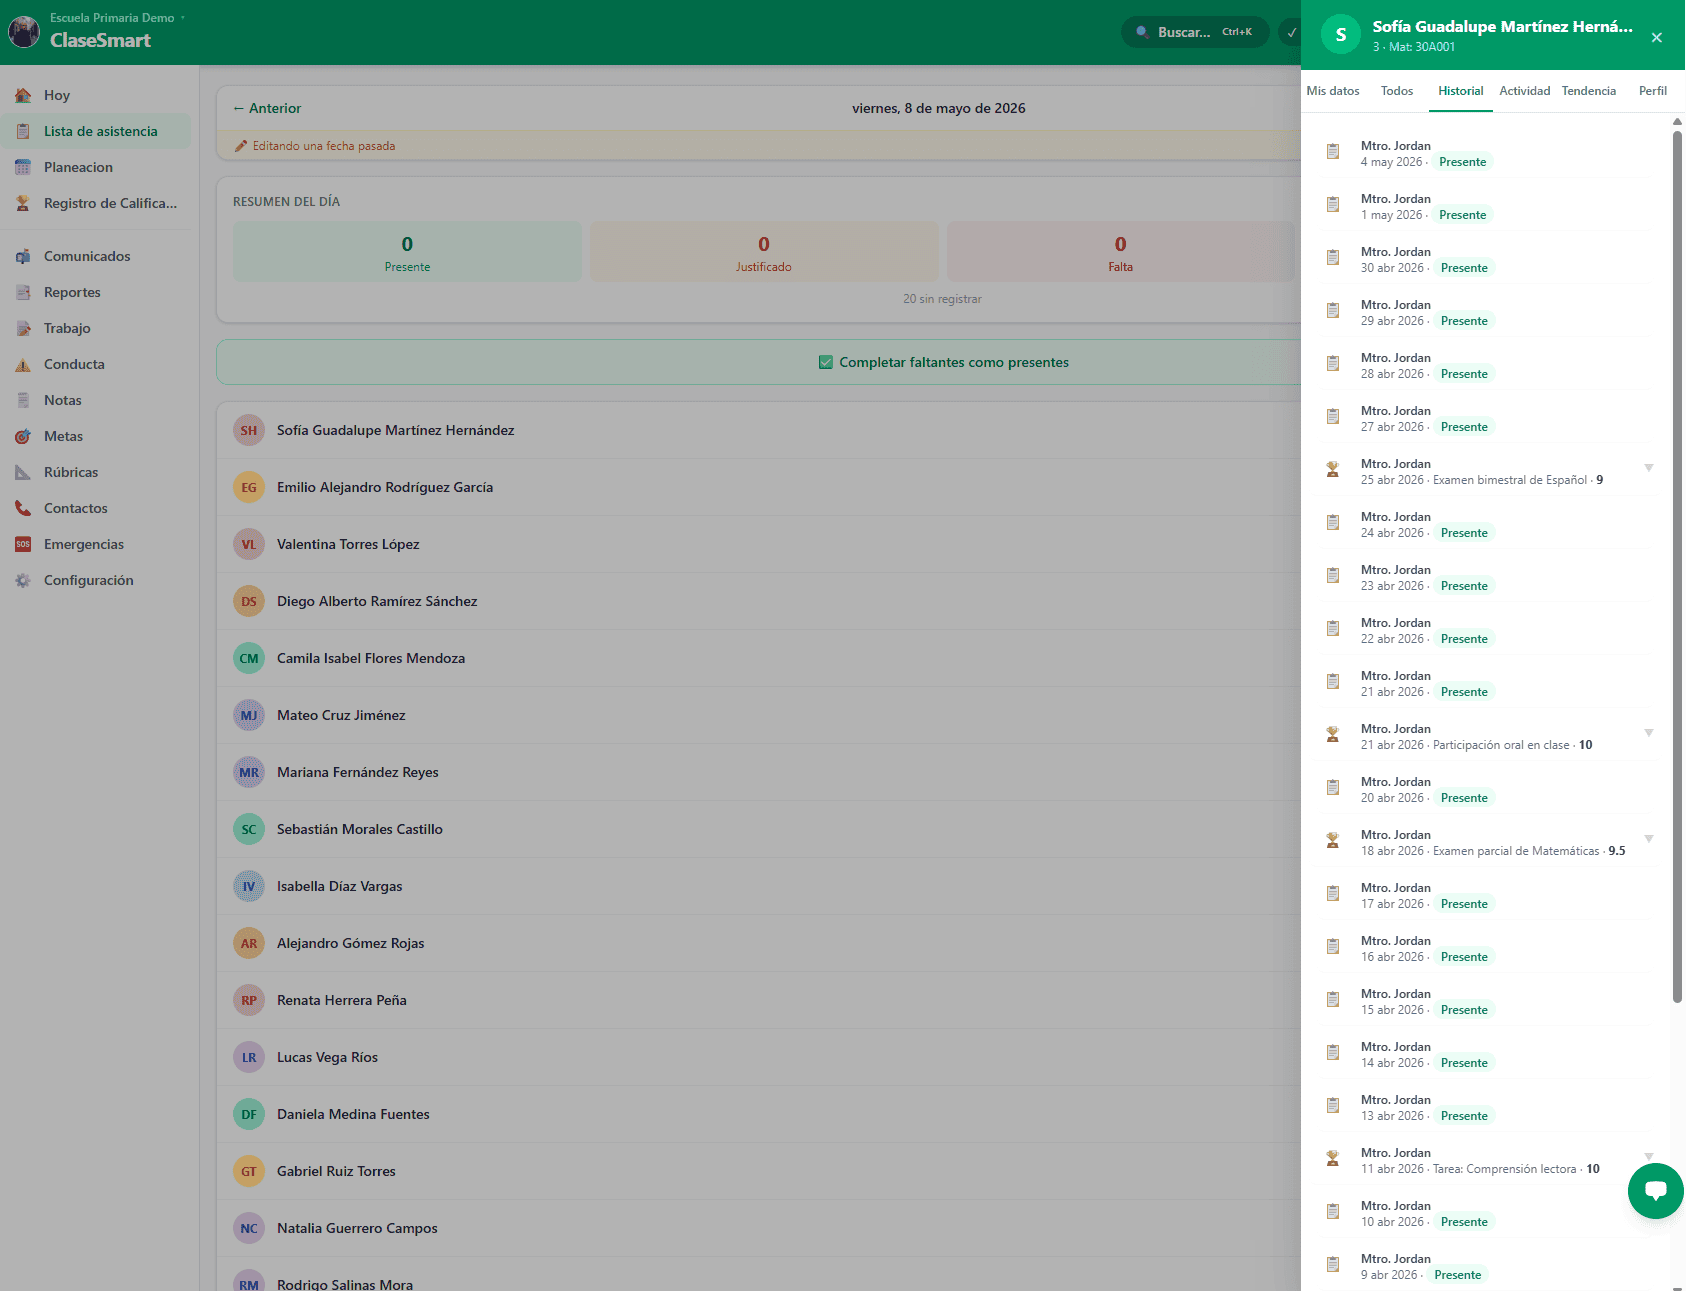Click the Reportes icon in sidebar
1686x1291 pixels.
pyautogui.click(x=23, y=292)
